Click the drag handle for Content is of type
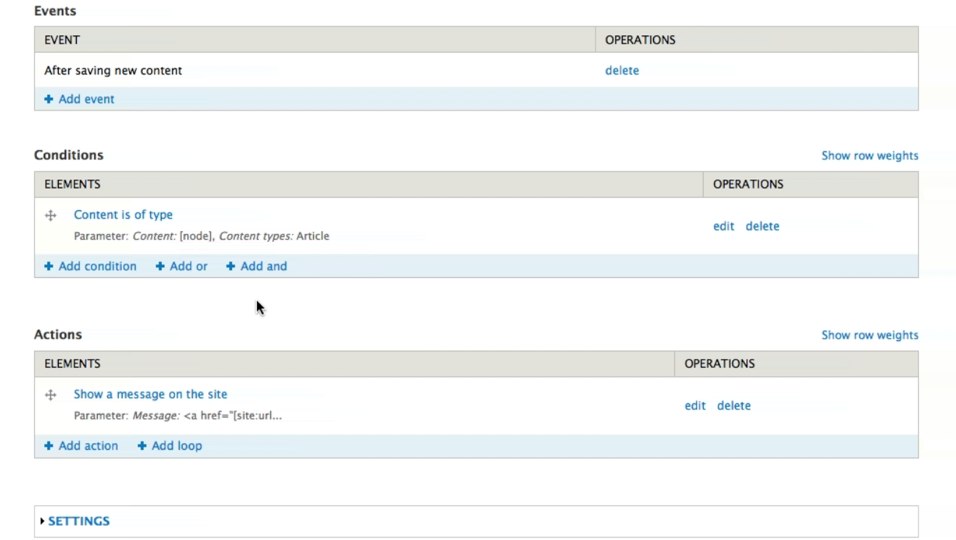Screen dimensions: 956x540 pos(50,216)
